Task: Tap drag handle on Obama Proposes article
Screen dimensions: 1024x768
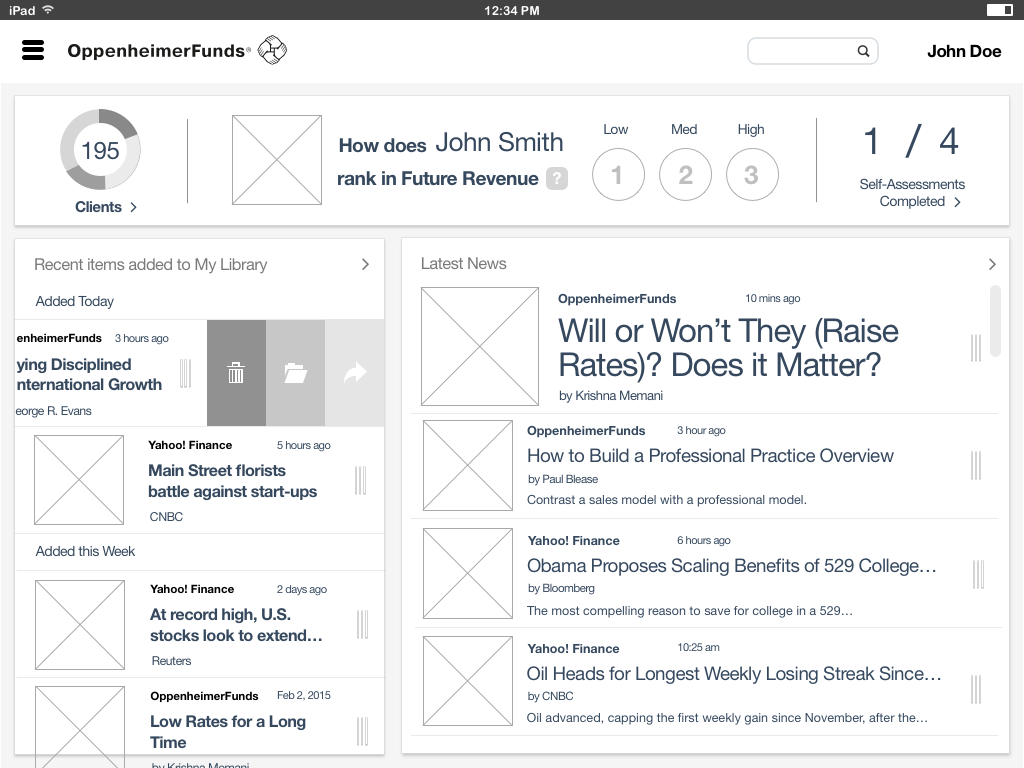Action: pos(978,575)
